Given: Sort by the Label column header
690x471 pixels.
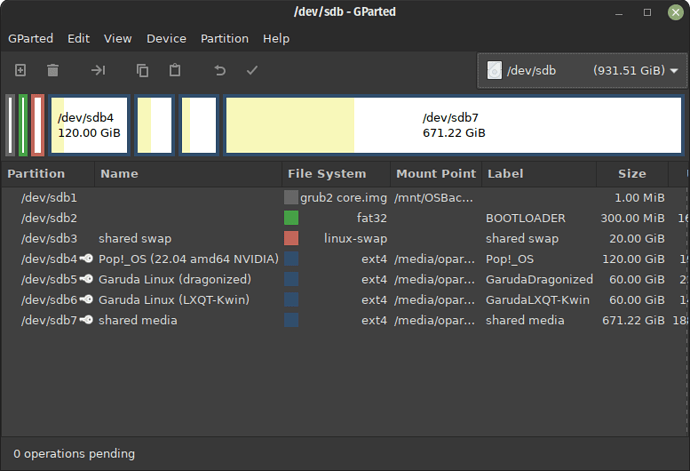Looking at the screenshot, I should point(539,174).
